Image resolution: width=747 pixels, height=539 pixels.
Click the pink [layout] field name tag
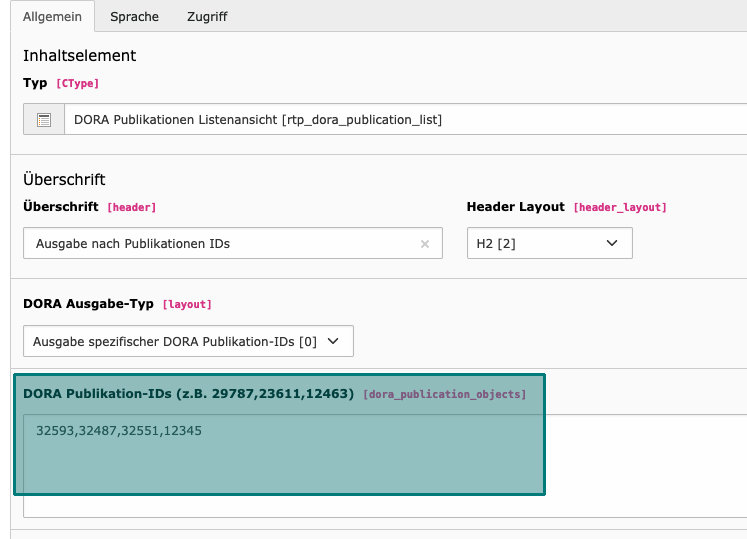coord(187,305)
